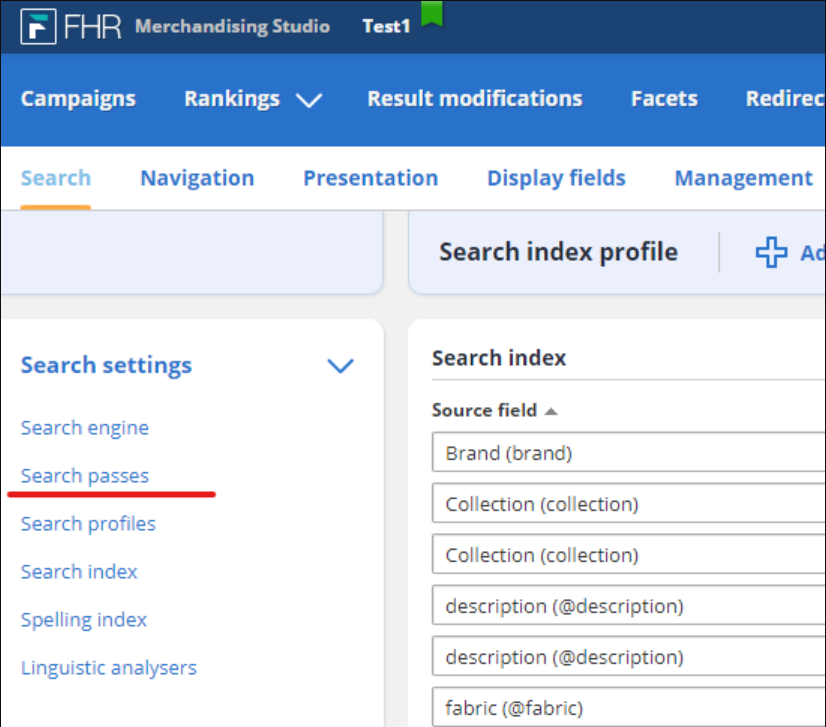Open Result modifications menu item
This screenshot has width=826, height=727.
click(x=475, y=99)
